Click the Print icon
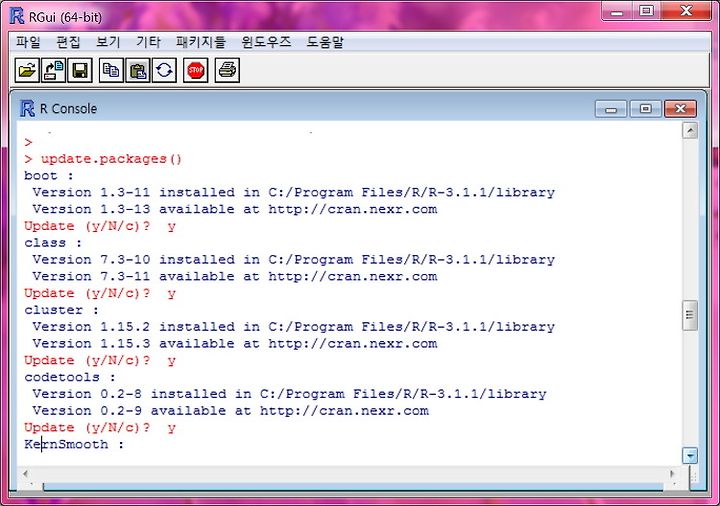The height and width of the screenshot is (506, 720). (227, 70)
